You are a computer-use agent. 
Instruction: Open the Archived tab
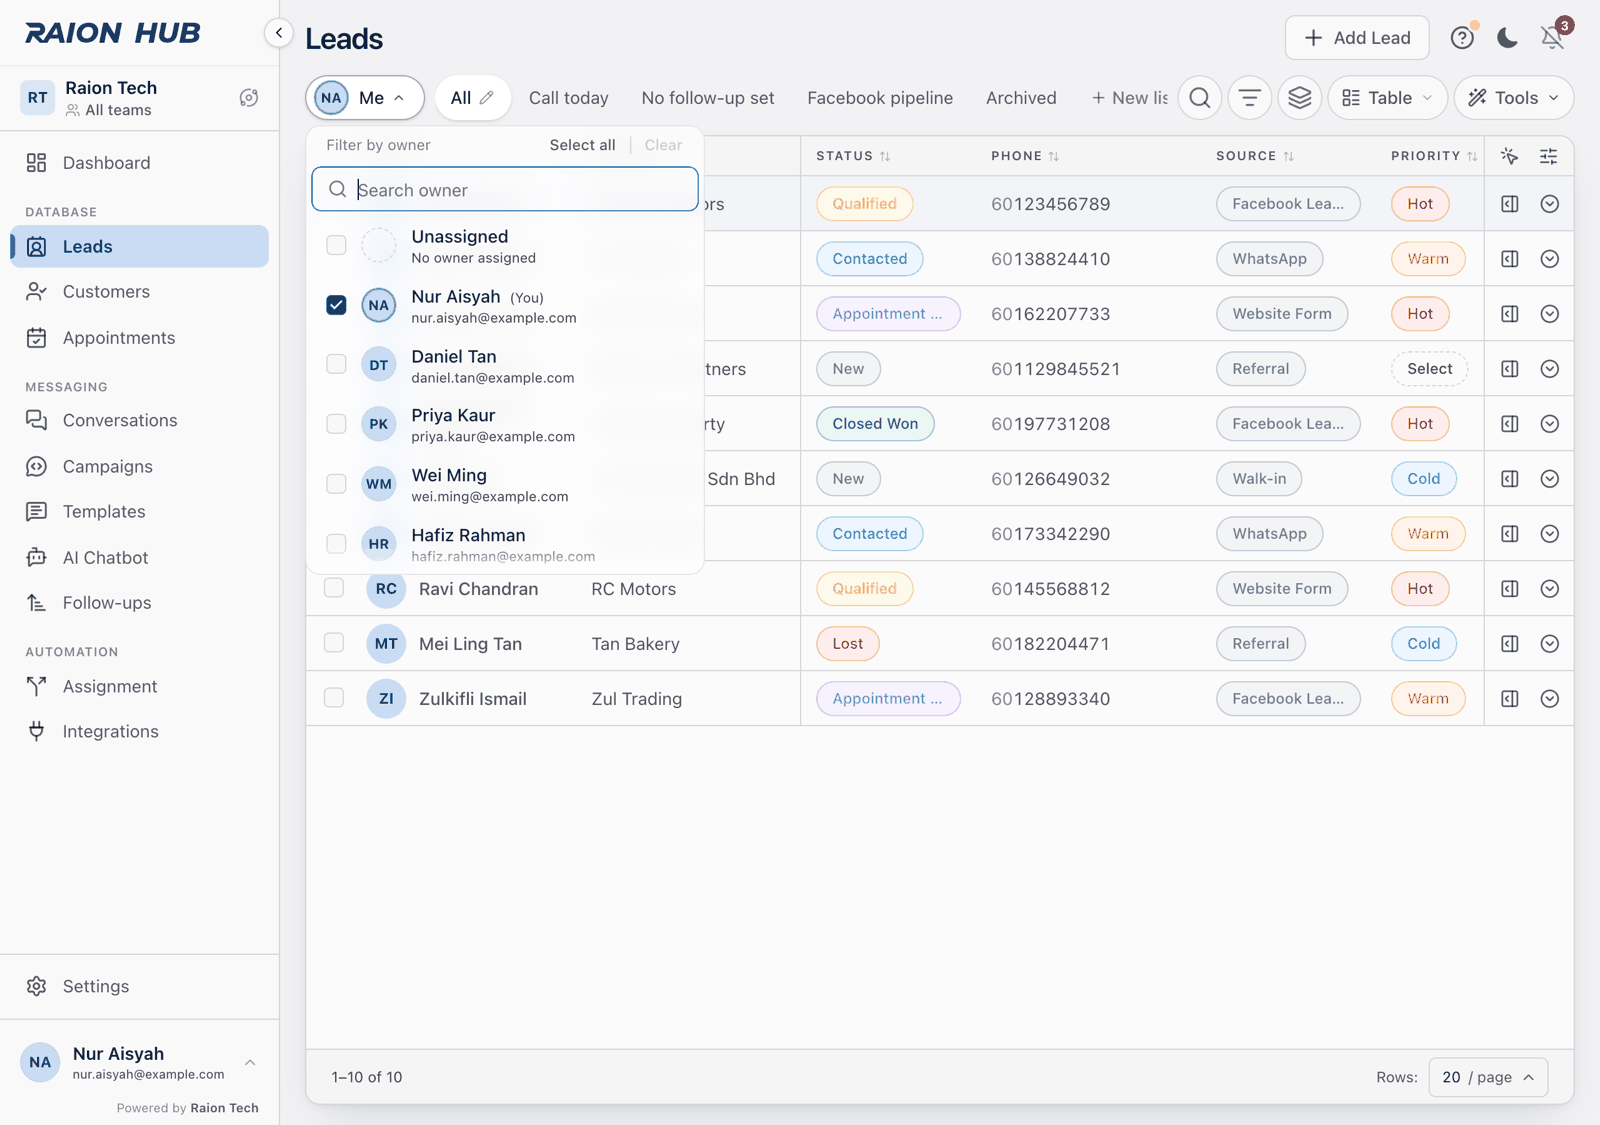(1021, 98)
